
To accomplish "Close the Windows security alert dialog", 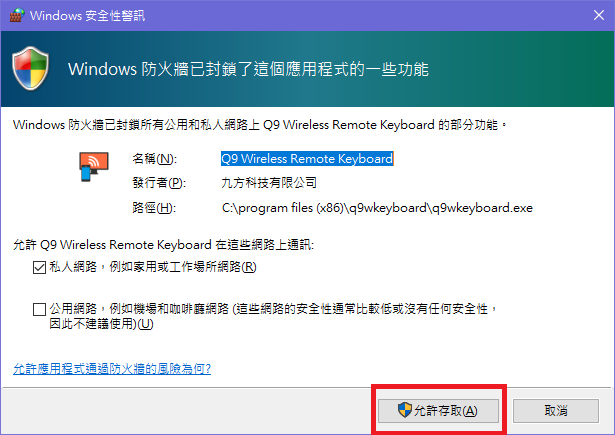I will 599,15.
